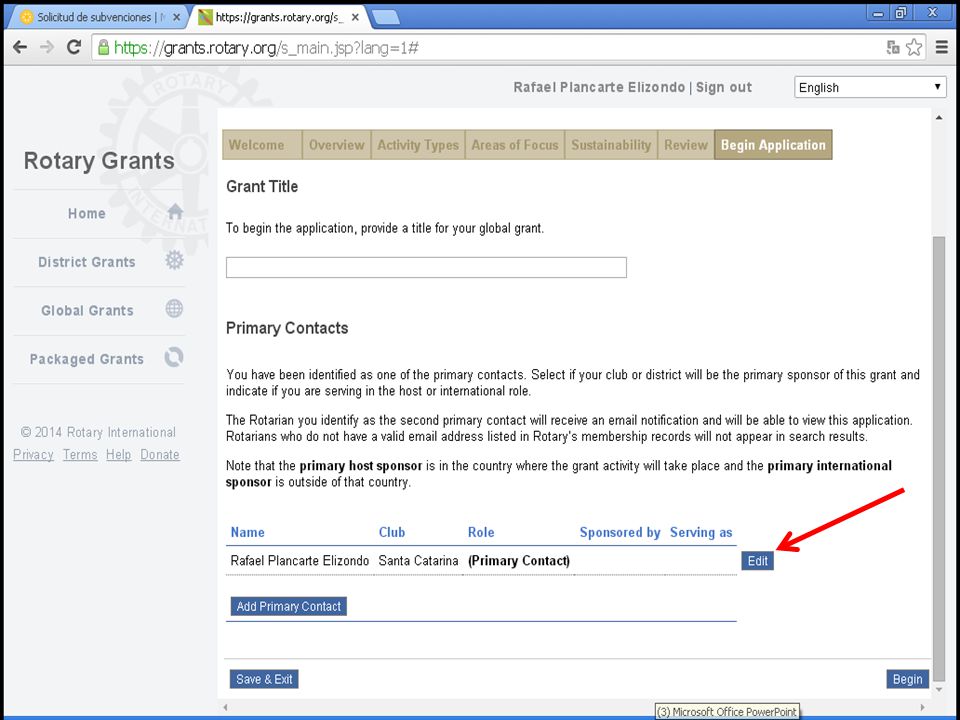
Task: Click the Role column header
Action: point(481,532)
